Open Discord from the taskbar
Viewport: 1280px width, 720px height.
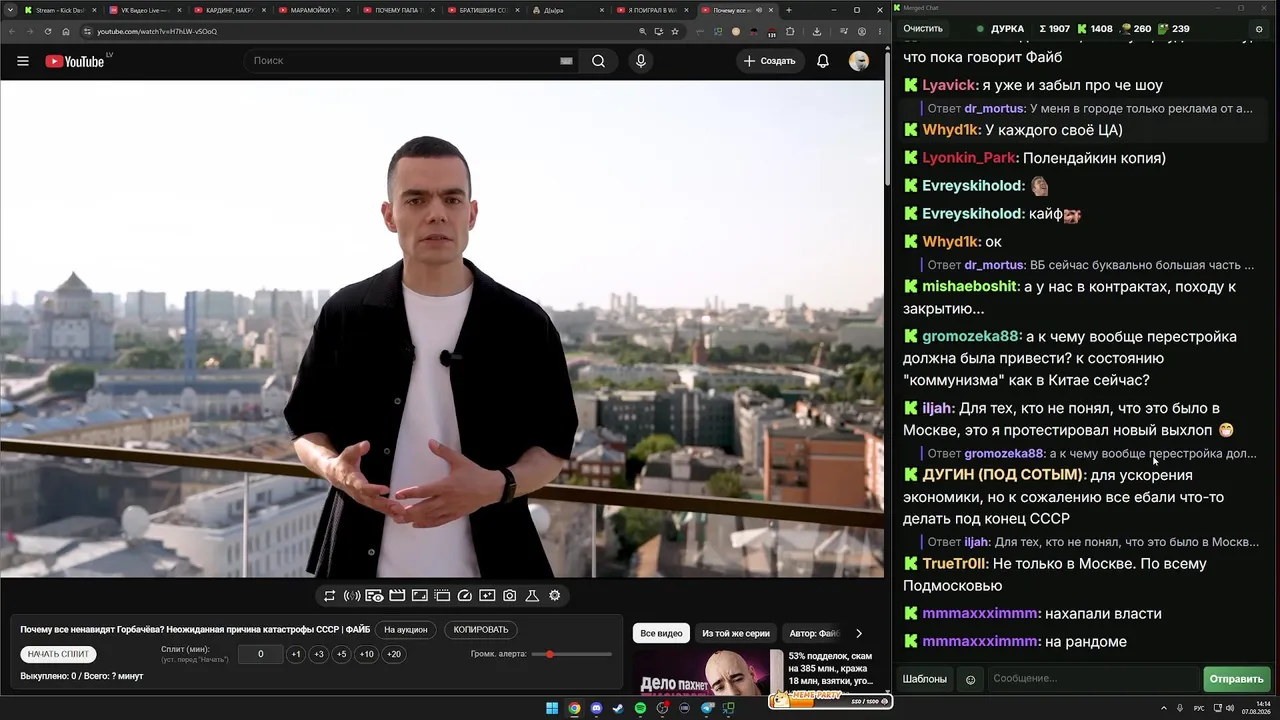pos(597,709)
